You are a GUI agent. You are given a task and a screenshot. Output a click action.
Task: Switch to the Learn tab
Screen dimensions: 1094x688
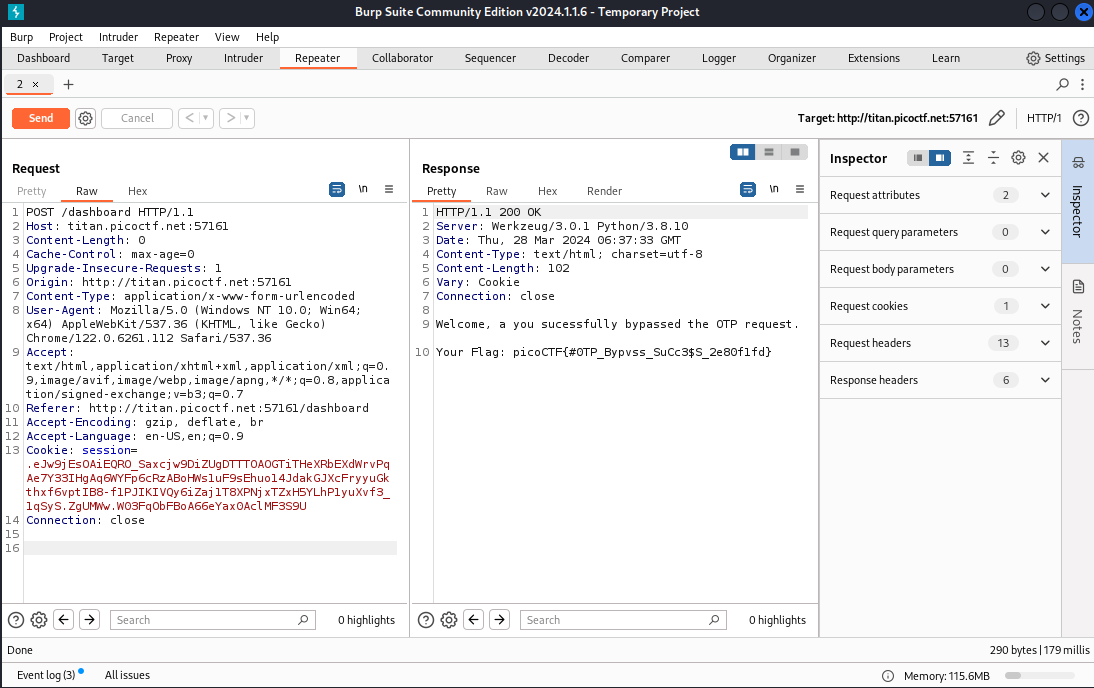click(x=945, y=58)
